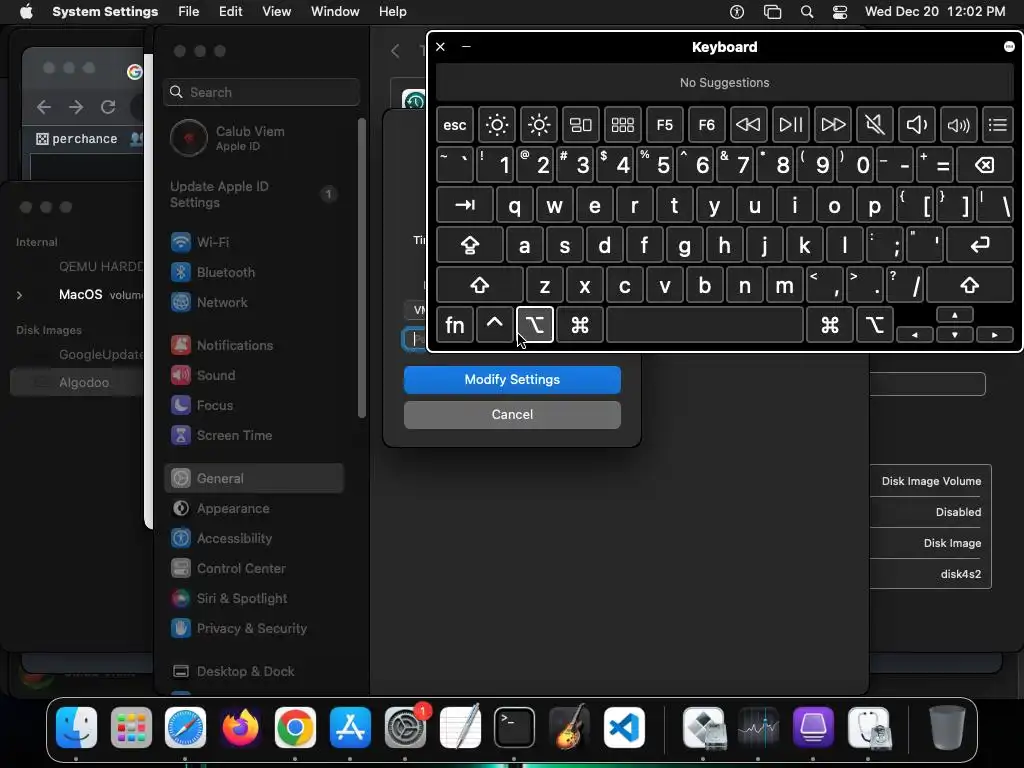The width and height of the screenshot is (1024, 768).
Task: Tap the F5 key
Action: [x=664, y=125]
